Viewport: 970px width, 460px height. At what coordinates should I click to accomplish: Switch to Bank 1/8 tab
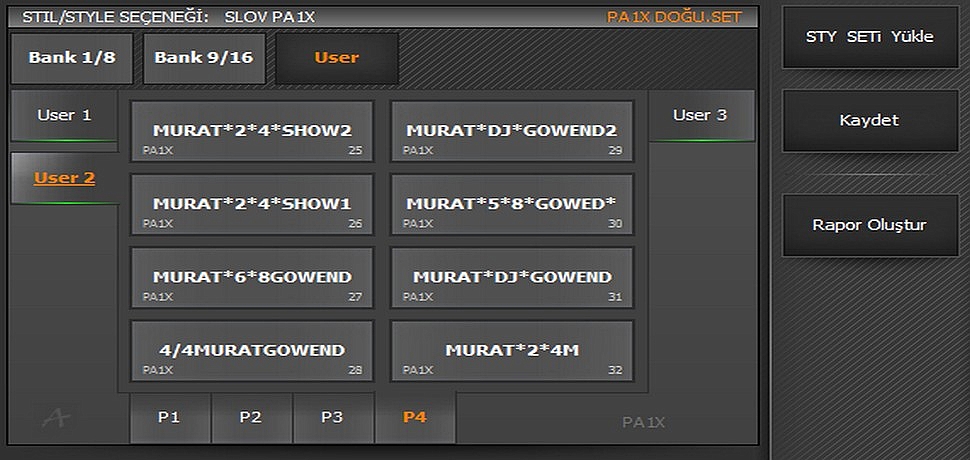(x=71, y=58)
